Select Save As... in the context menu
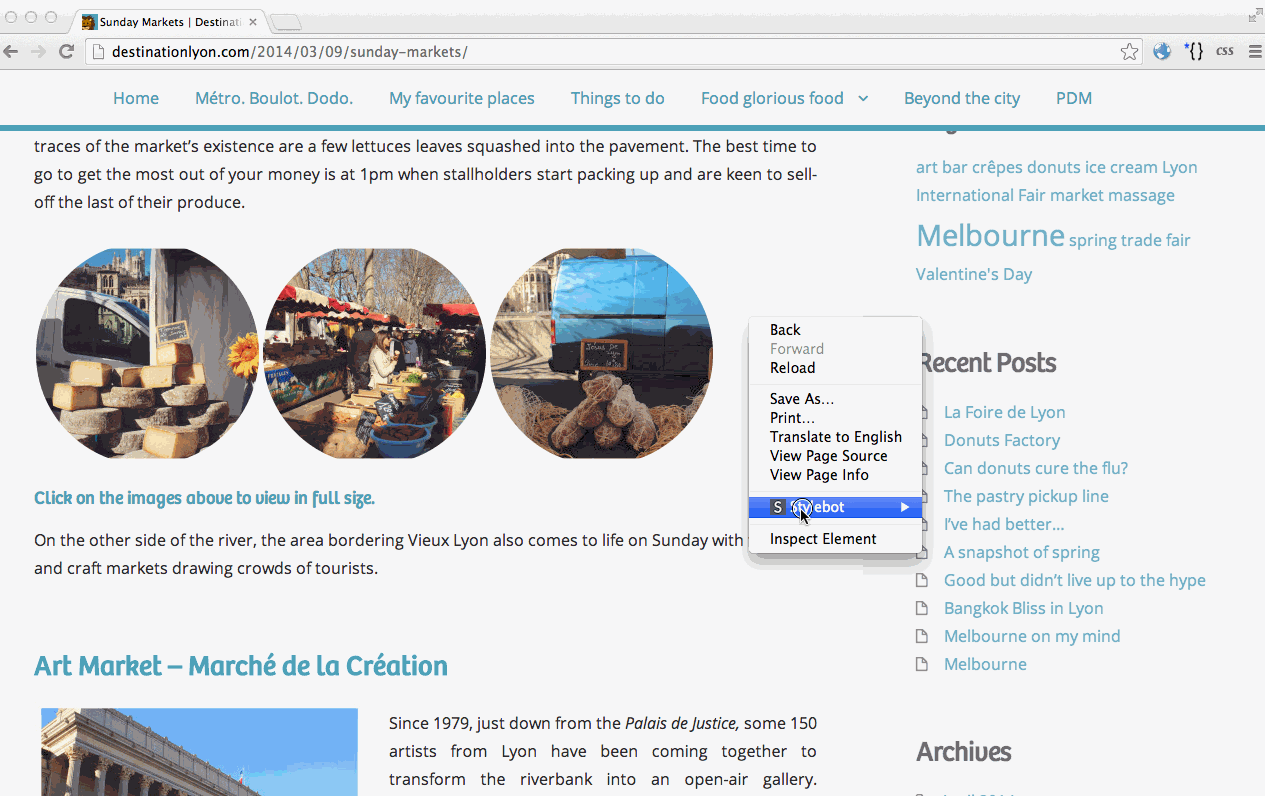Image resolution: width=1265 pixels, height=796 pixels. click(801, 399)
